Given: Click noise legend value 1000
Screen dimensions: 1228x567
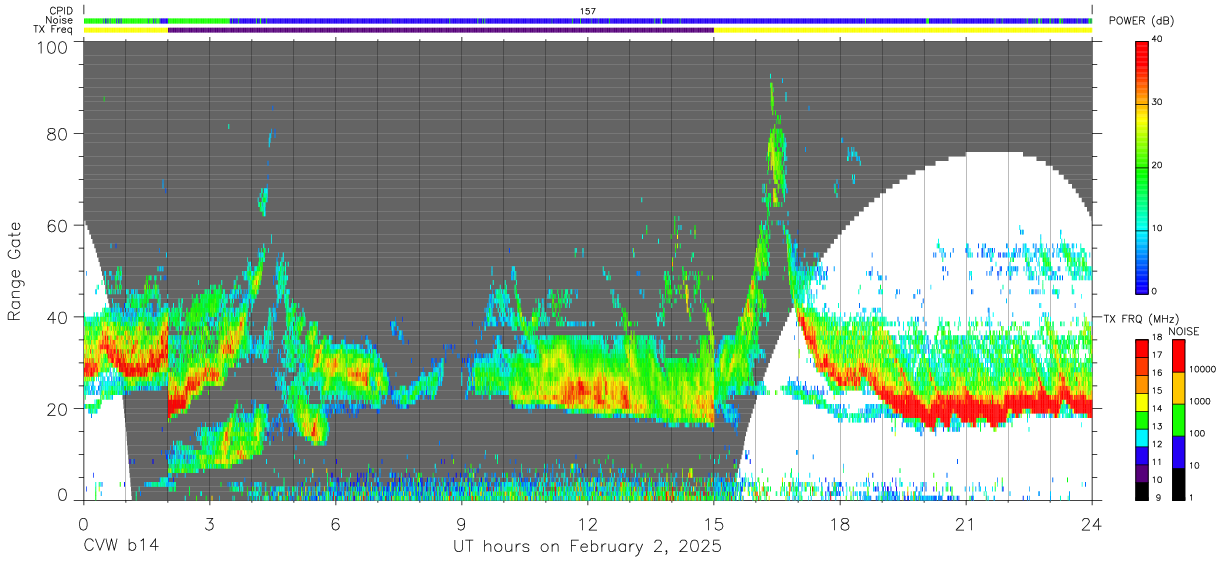Looking at the screenshot, I should pyautogui.click(x=1202, y=401).
